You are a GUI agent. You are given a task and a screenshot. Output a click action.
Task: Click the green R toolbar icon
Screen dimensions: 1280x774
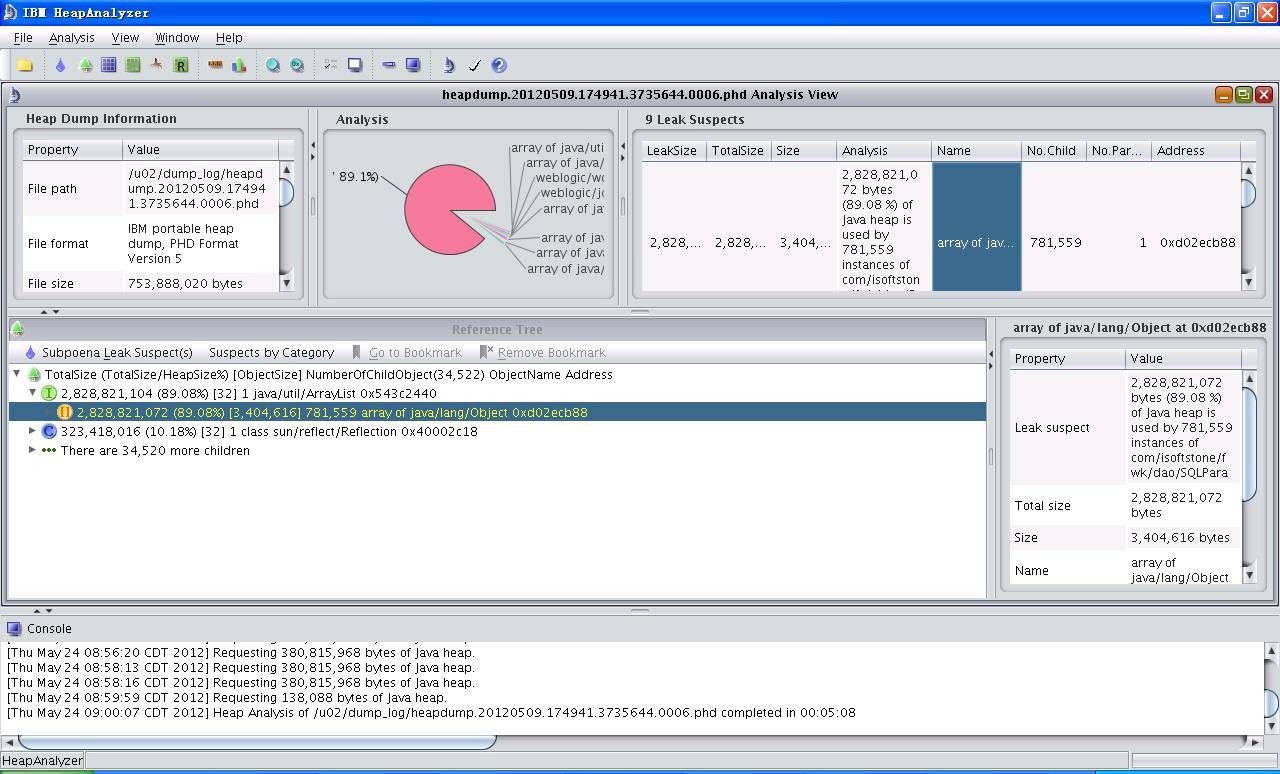(181, 65)
